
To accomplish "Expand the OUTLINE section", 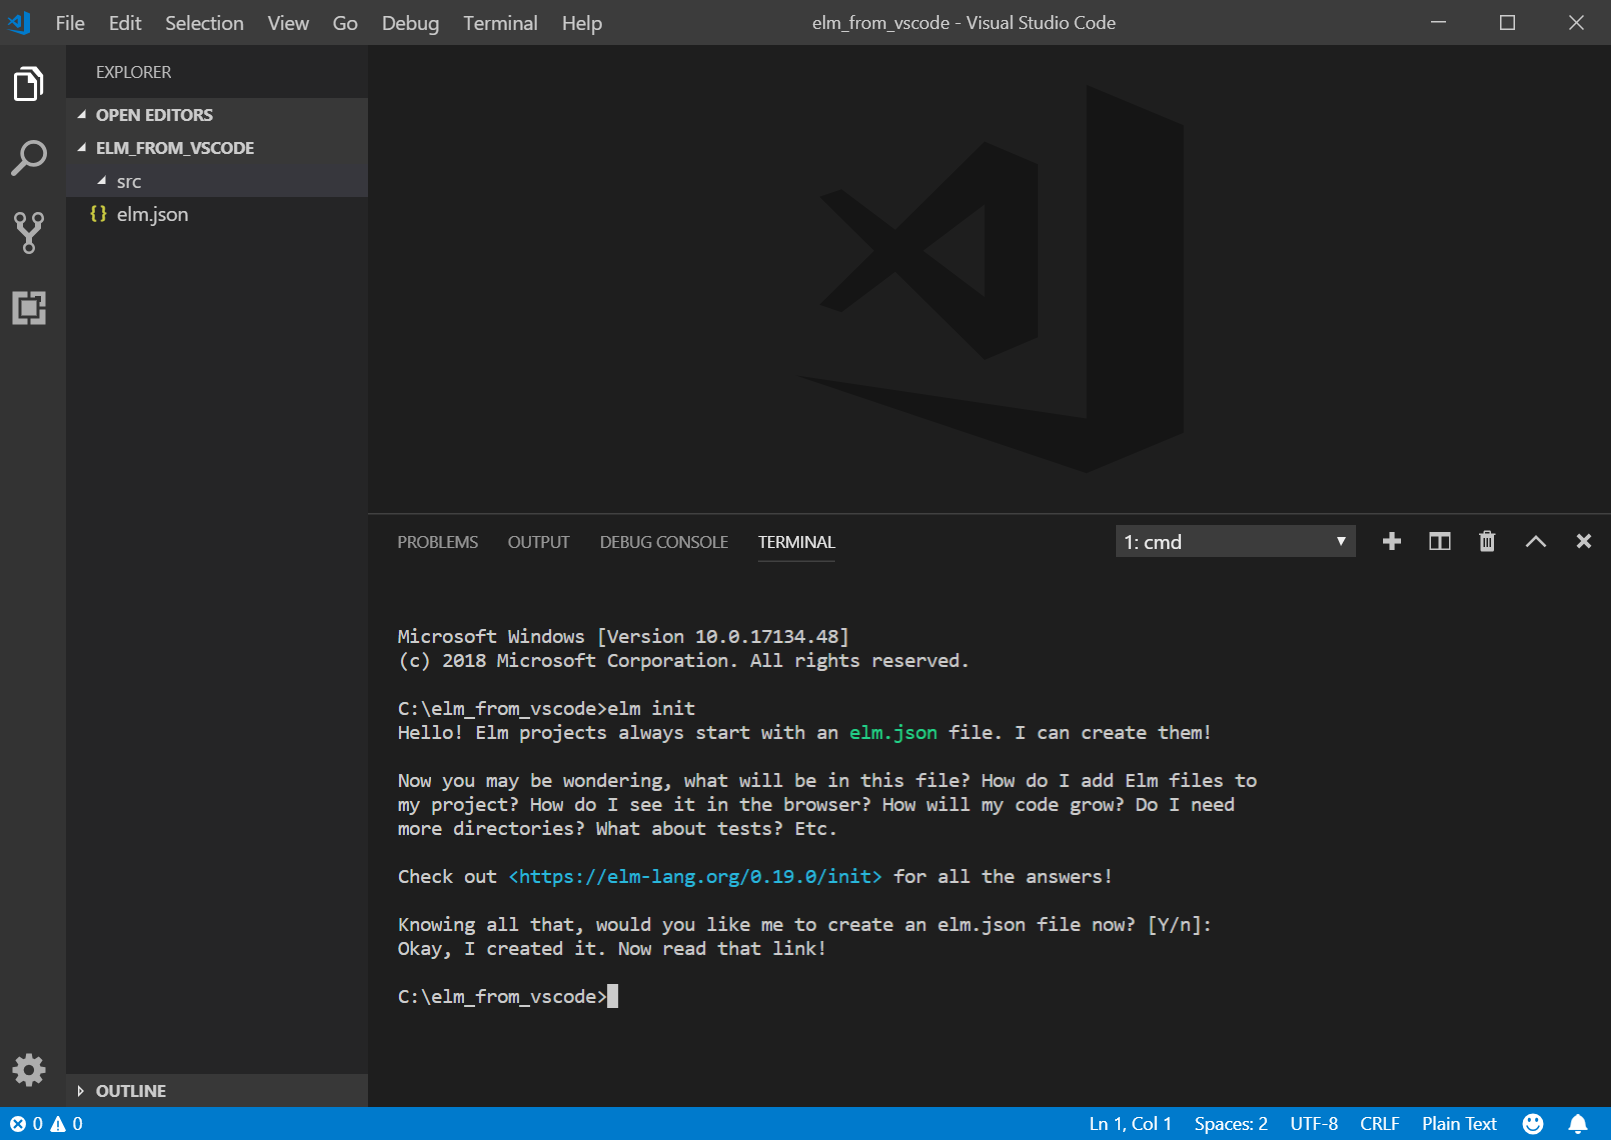I will (131, 1091).
